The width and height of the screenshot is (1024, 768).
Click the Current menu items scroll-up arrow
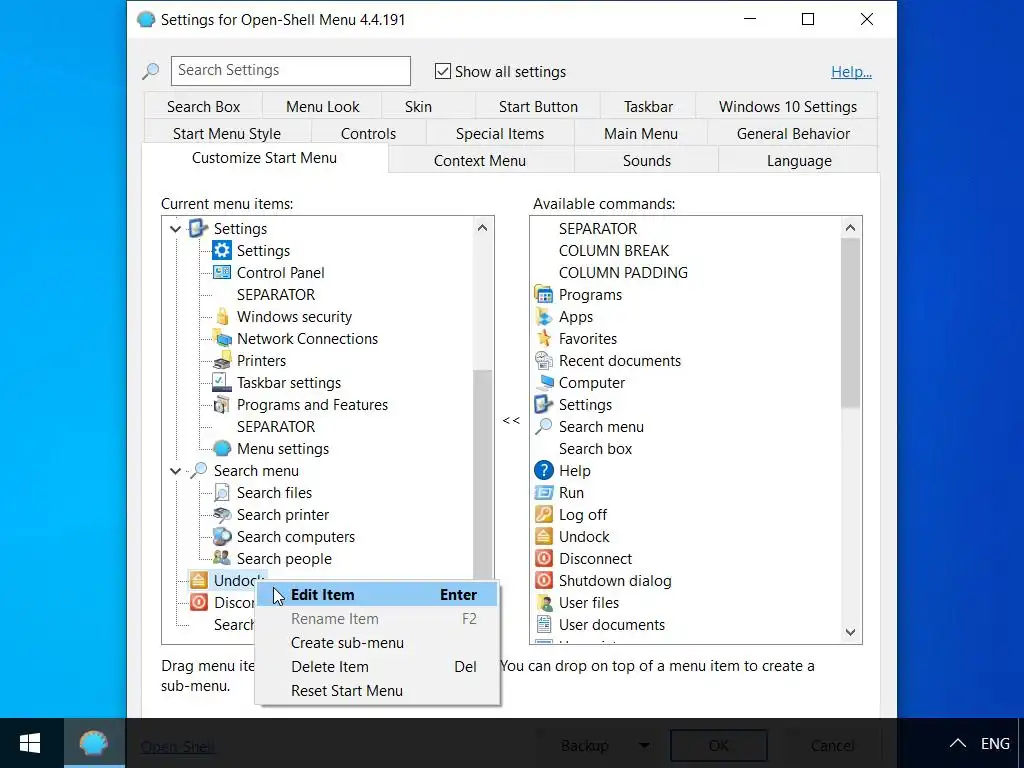(x=483, y=228)
